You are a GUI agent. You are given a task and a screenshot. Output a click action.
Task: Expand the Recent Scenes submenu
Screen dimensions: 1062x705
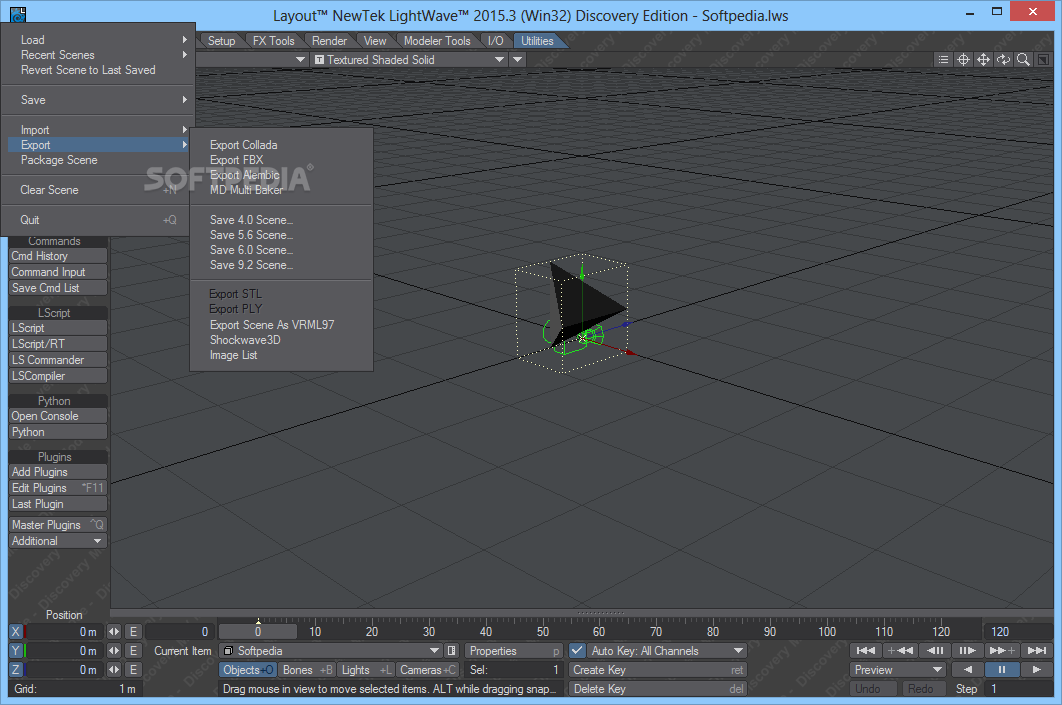click(98, 55)
